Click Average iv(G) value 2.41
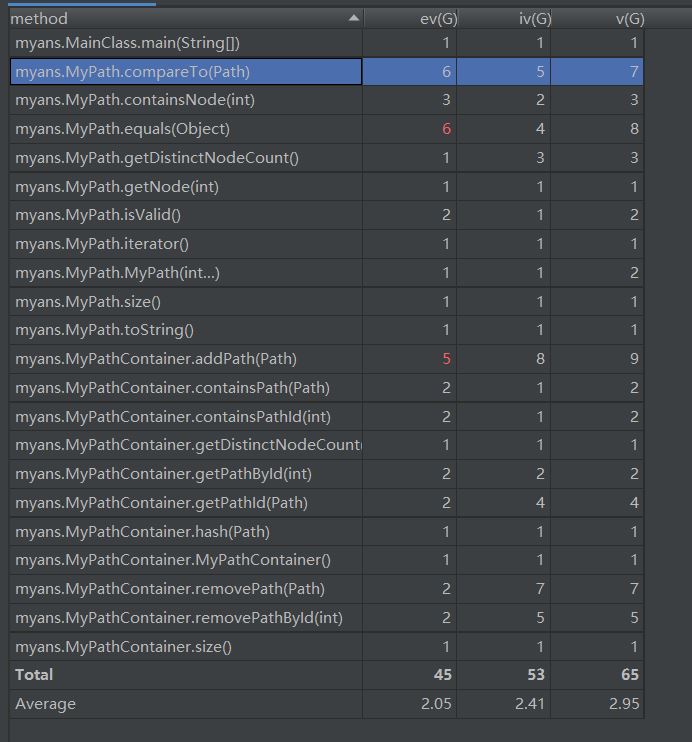Screen dimensions: 692x742 530,704
